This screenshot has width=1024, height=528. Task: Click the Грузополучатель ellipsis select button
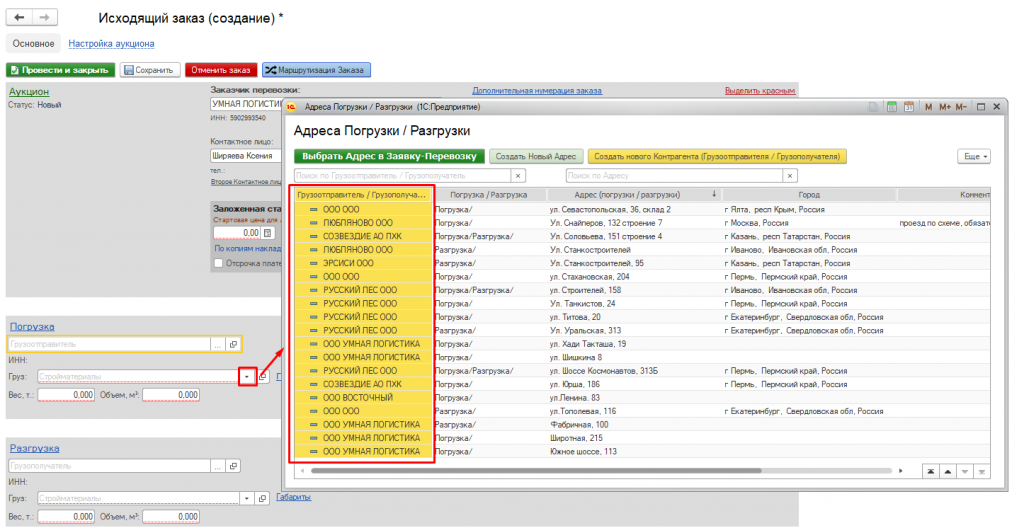tap(217, 466)
